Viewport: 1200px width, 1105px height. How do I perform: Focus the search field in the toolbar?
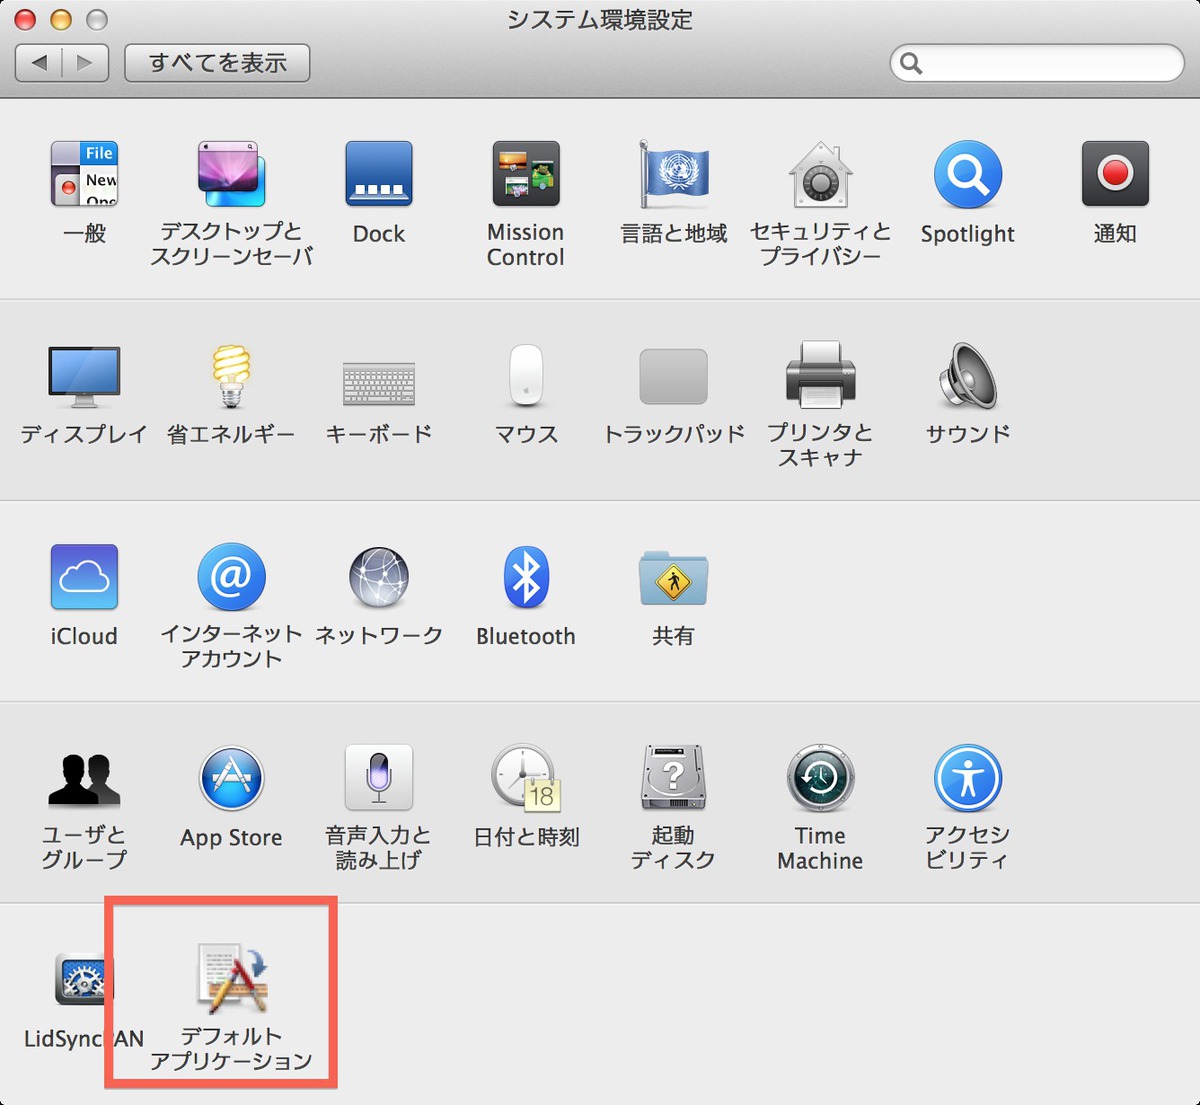[x=1037, y=63]
